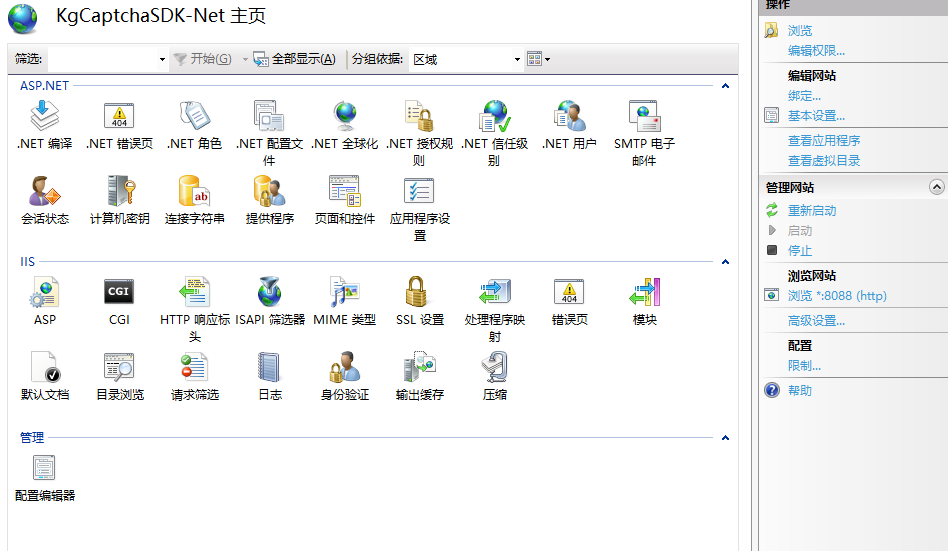Open the SSL 设置 icon

coord(419,293)
